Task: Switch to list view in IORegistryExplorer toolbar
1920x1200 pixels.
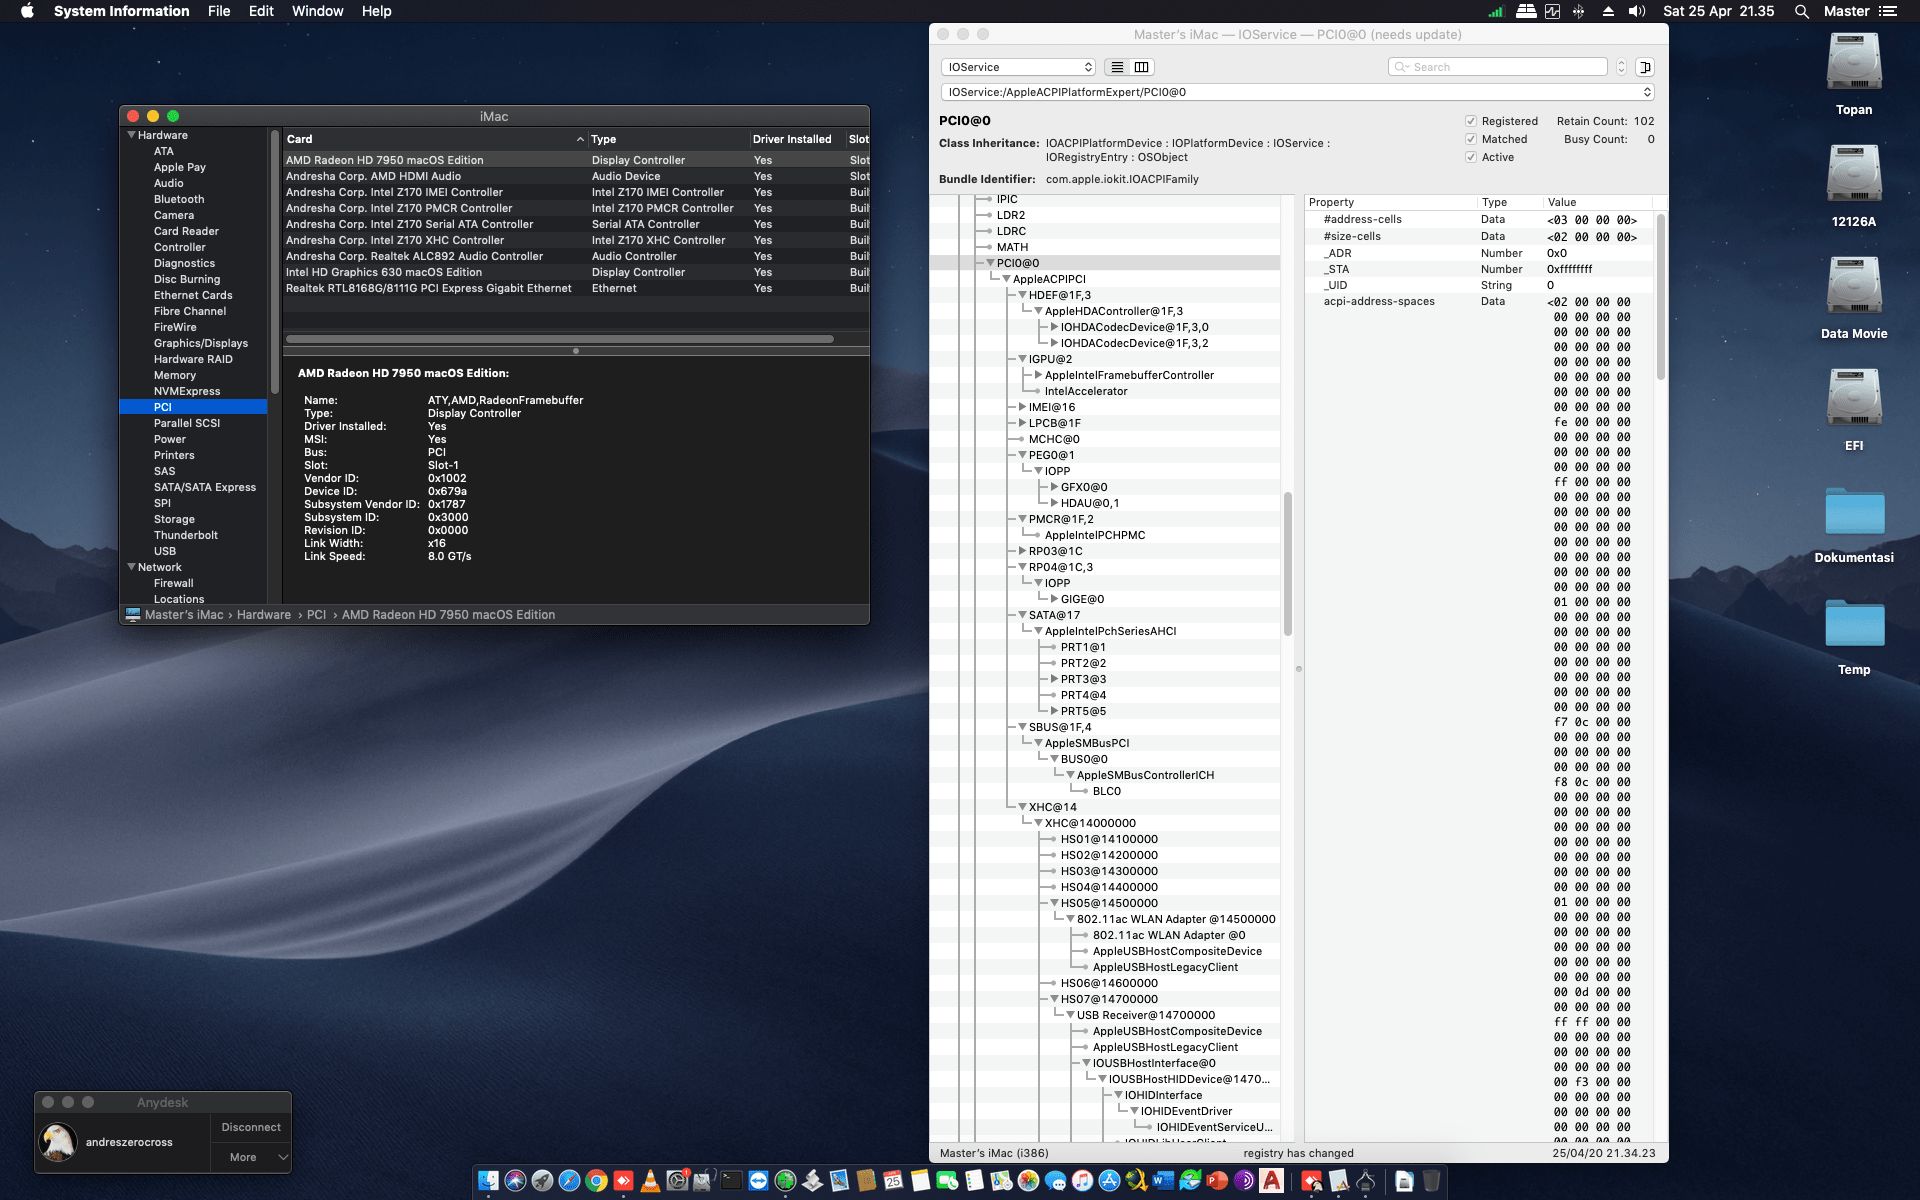Action: tap(1117, 67)
